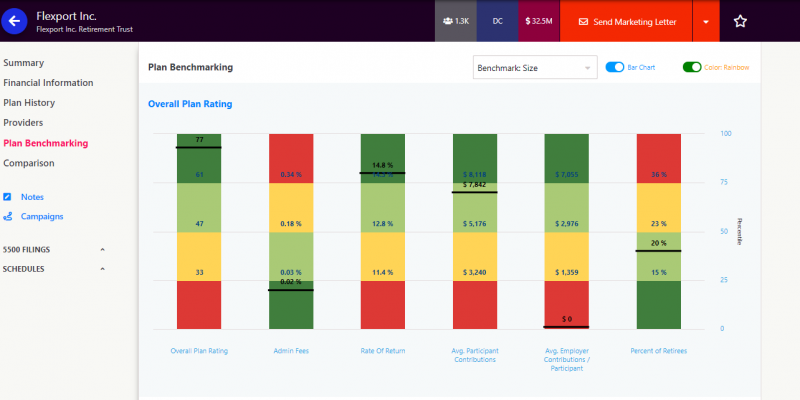Toggle the Color: Rainbow switch

click(692, 67)
